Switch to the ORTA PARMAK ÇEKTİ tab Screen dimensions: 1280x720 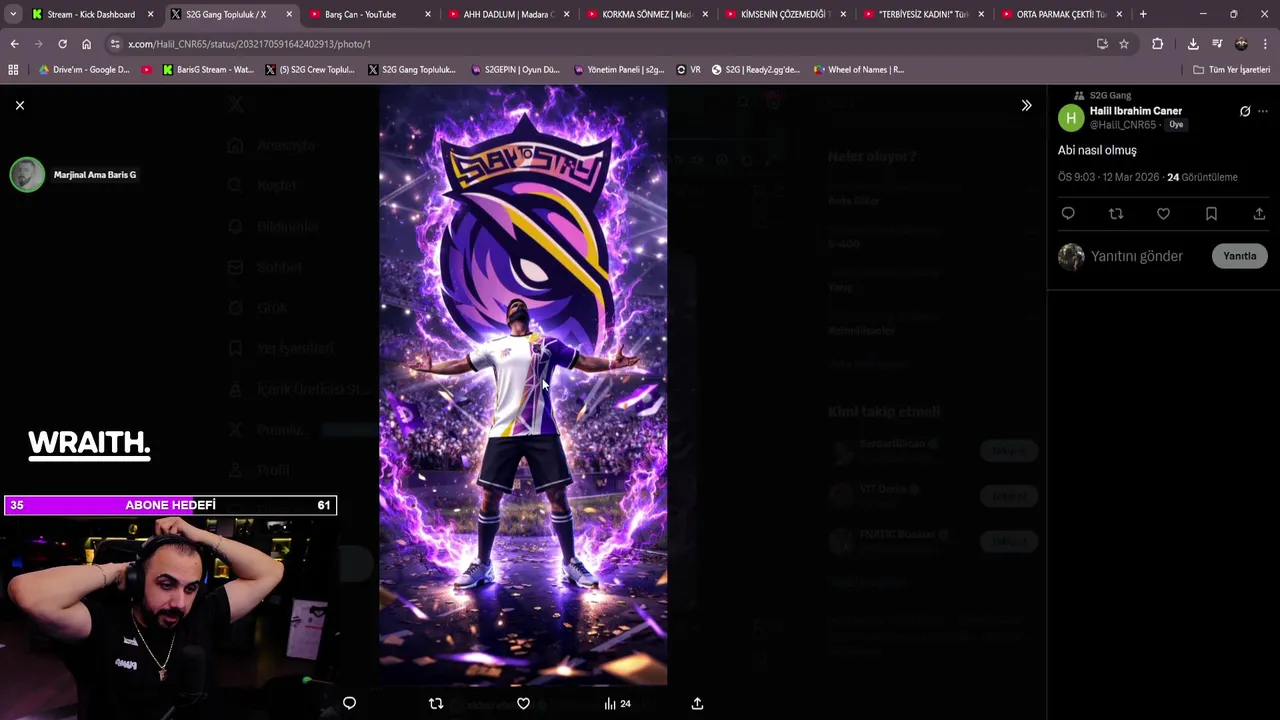1063,14
